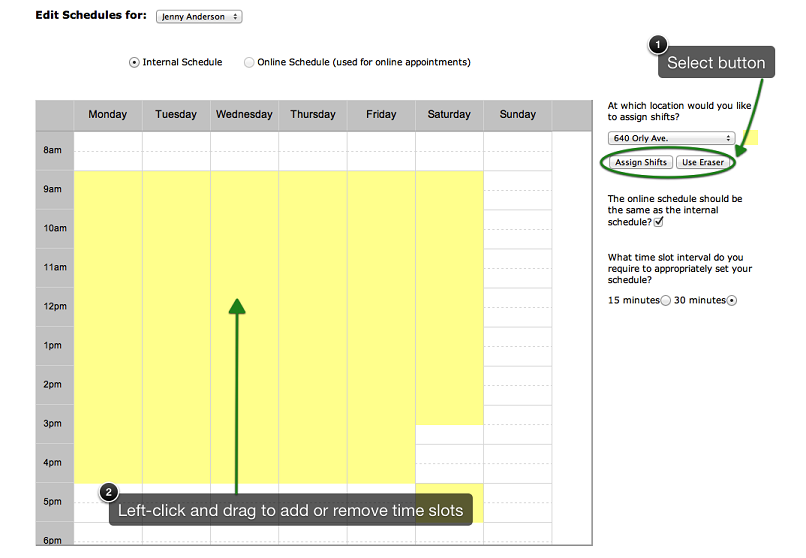Click the Sunday 9am time slot
This screenshot has height=558, width=806.
[x=518, y=190]
